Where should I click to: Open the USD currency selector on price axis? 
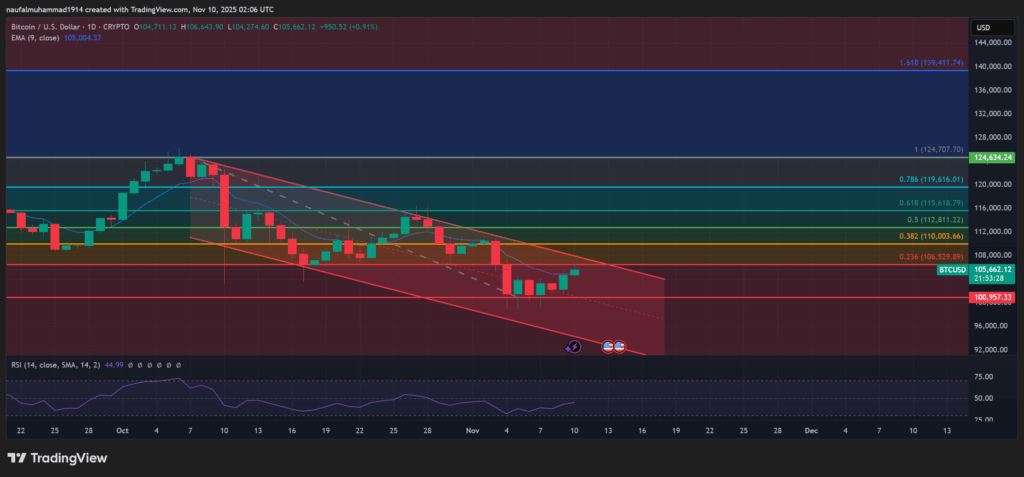[x=982, y=27]
